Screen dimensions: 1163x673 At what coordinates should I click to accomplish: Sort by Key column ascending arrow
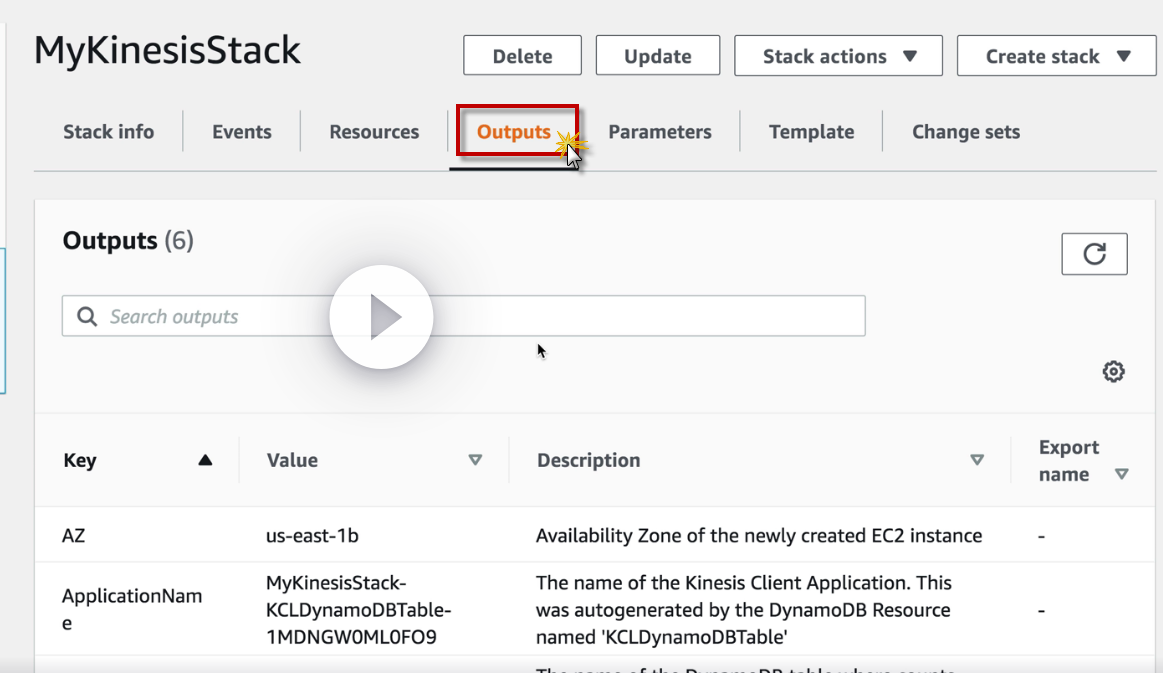coord(205,460)
